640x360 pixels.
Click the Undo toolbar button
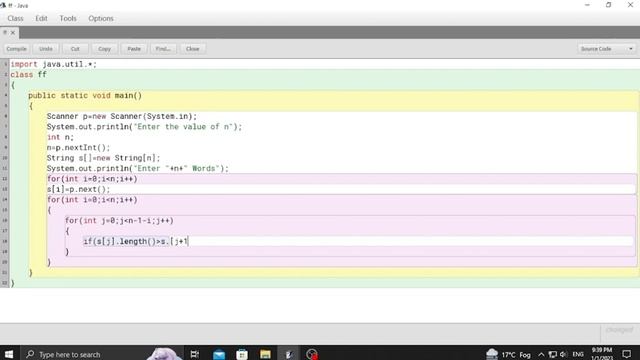point(46,49)
